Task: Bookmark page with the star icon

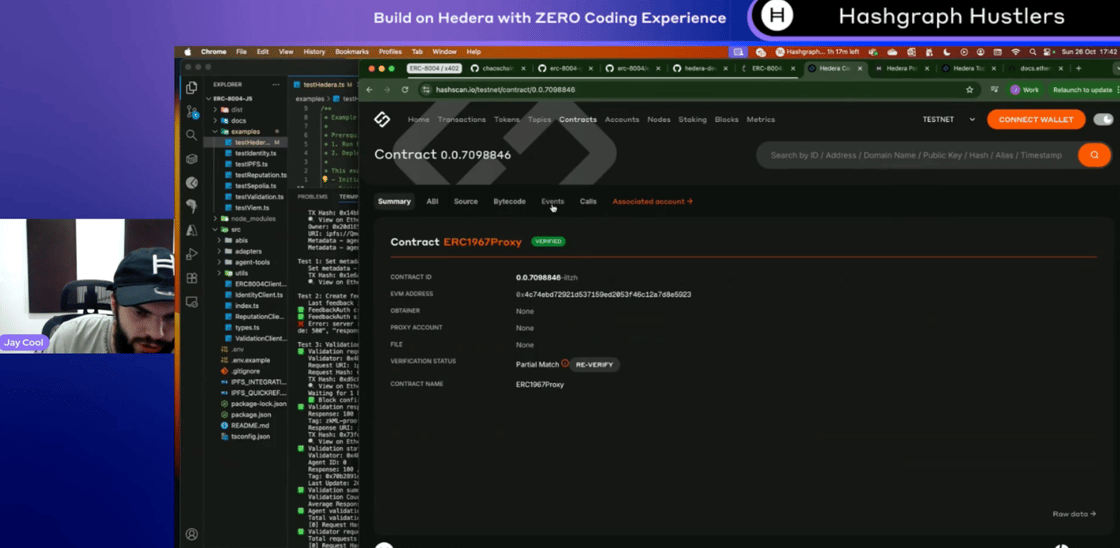Action: 969,90
